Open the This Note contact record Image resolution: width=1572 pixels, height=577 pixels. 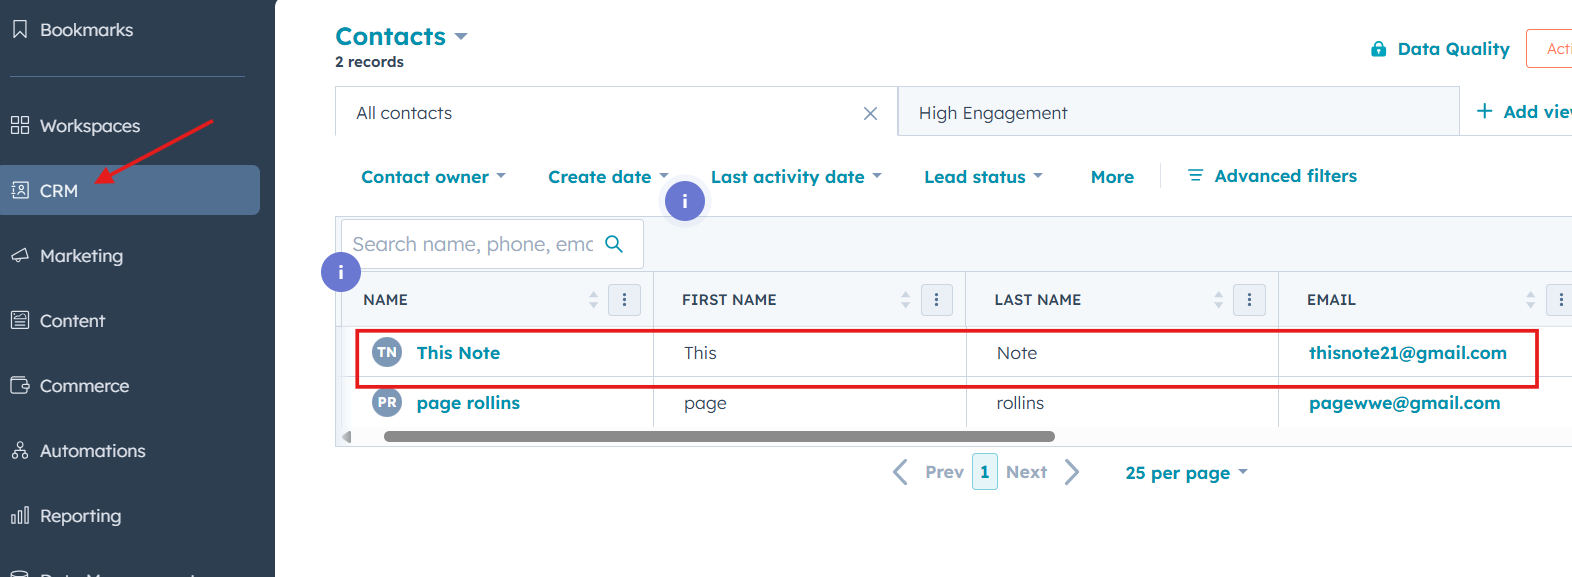pos(458,353)
